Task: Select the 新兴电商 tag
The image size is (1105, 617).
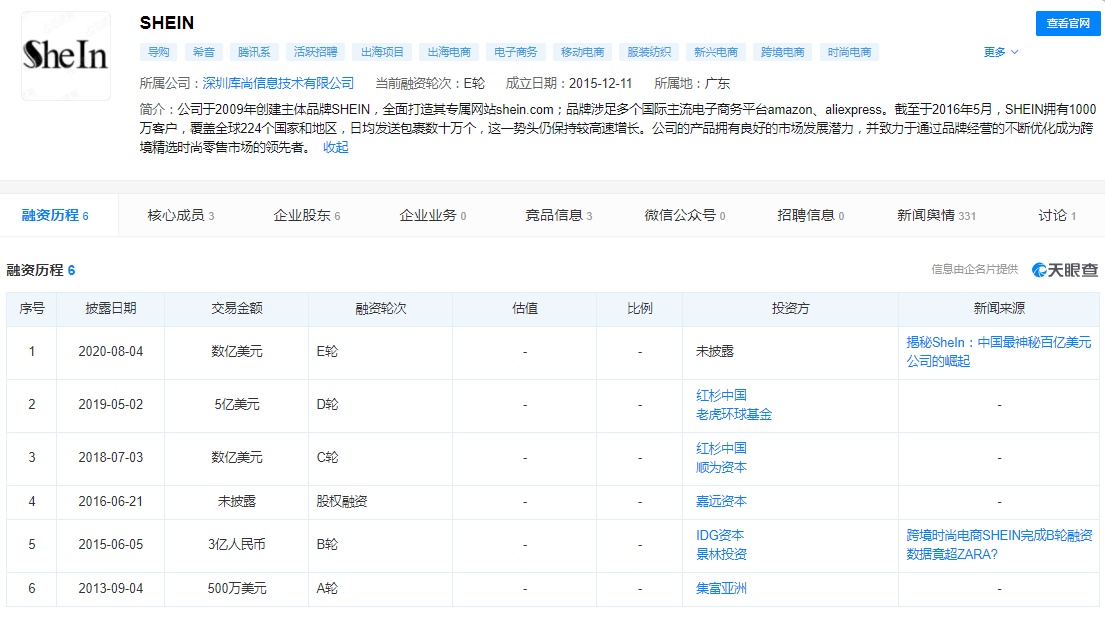Action: click(x=715, y=52)
